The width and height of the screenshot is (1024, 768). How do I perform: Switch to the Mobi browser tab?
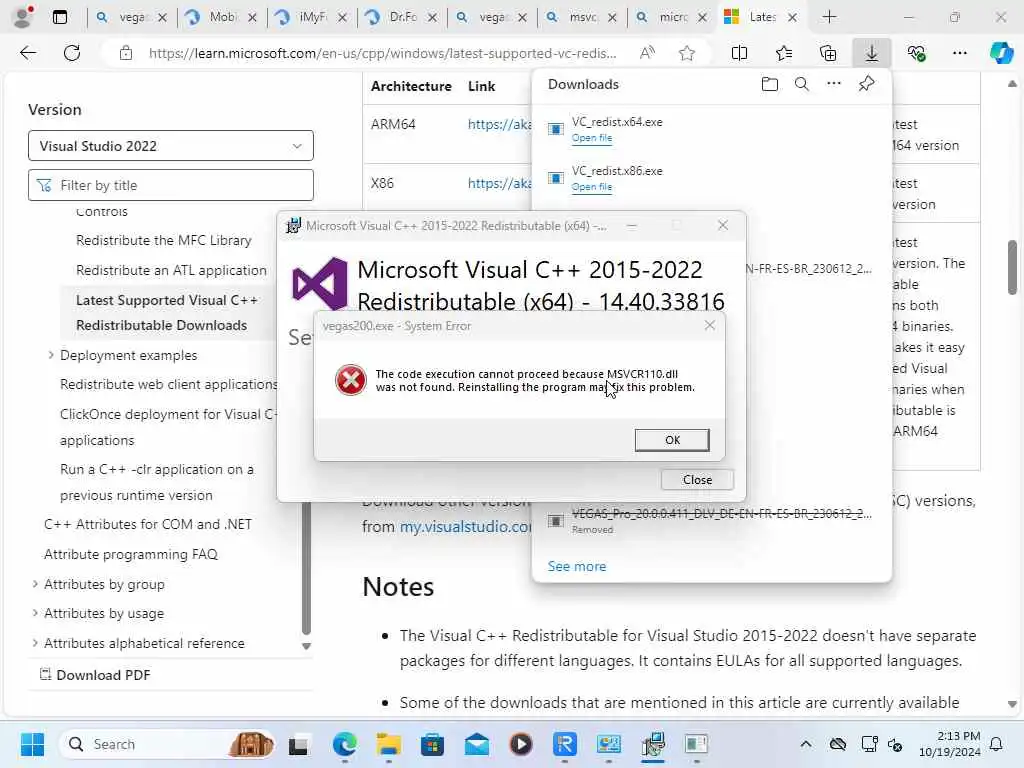point(221,17)
